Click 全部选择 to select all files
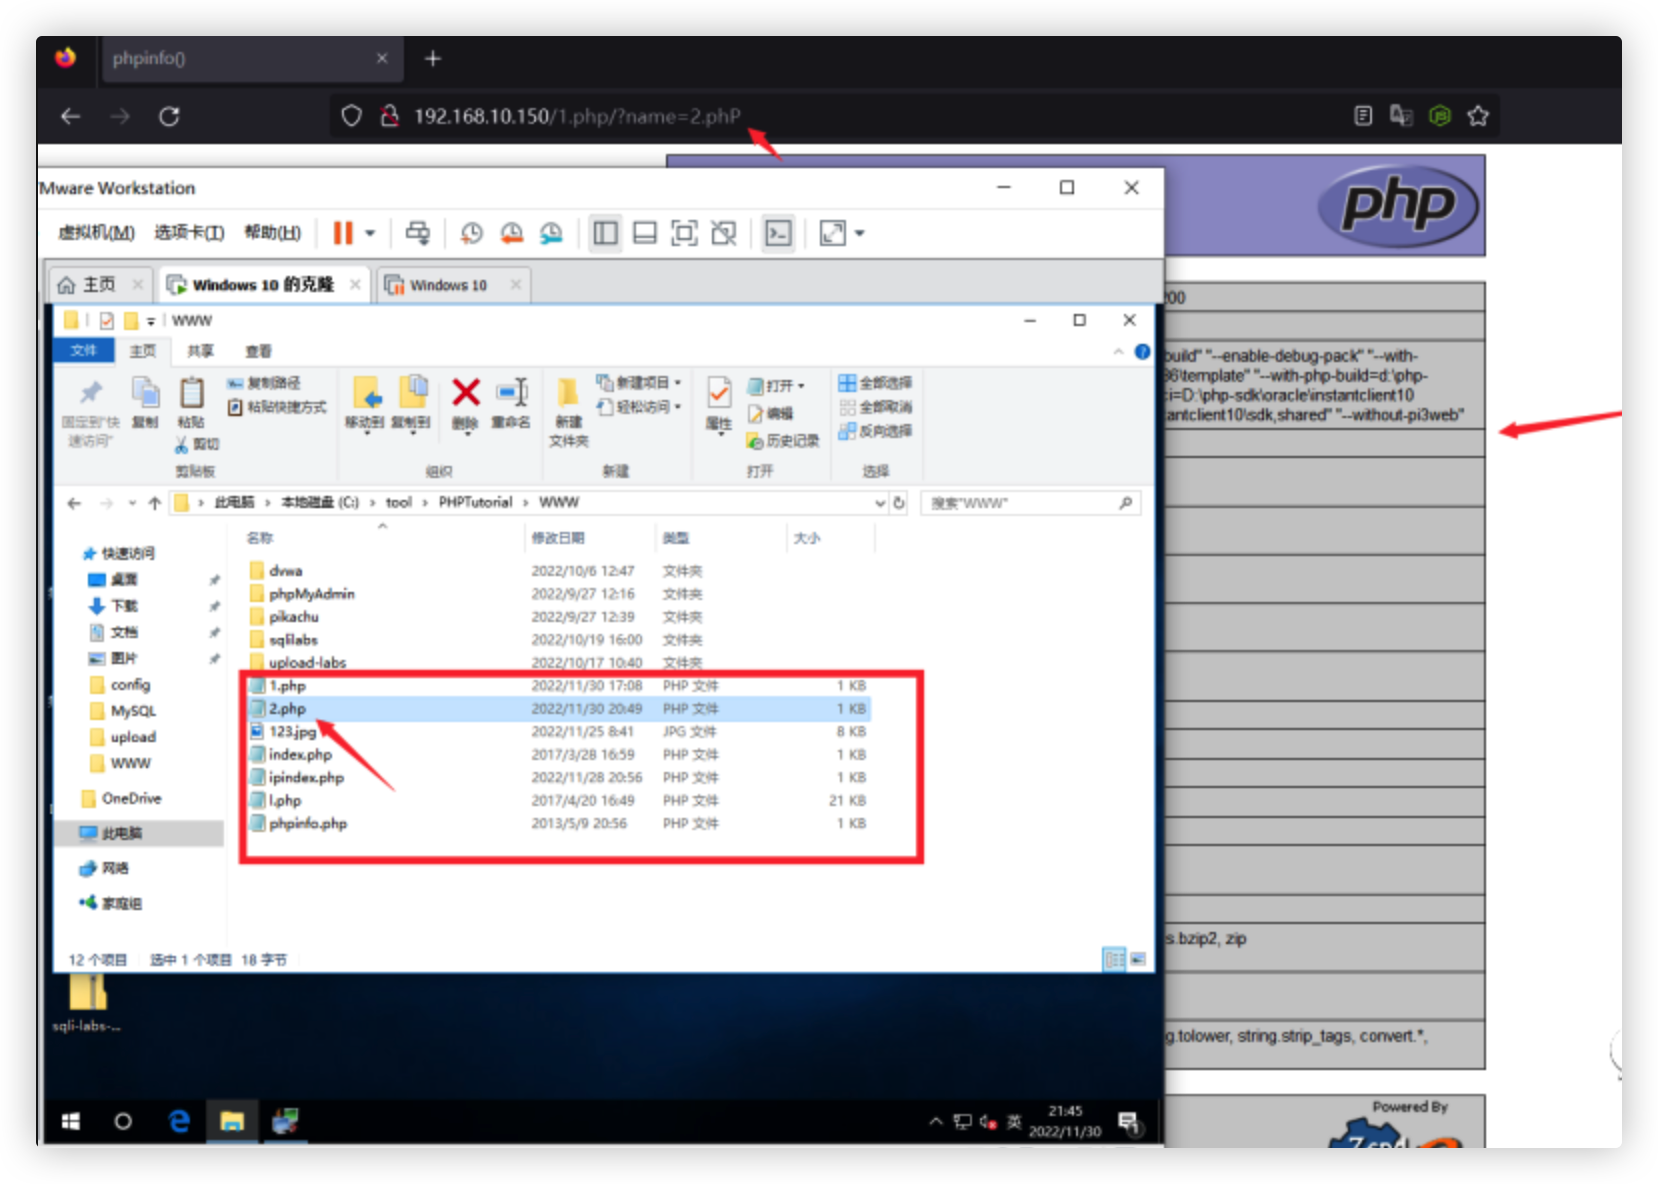Screen dimensions: 1658x1184 coord(875,383)
